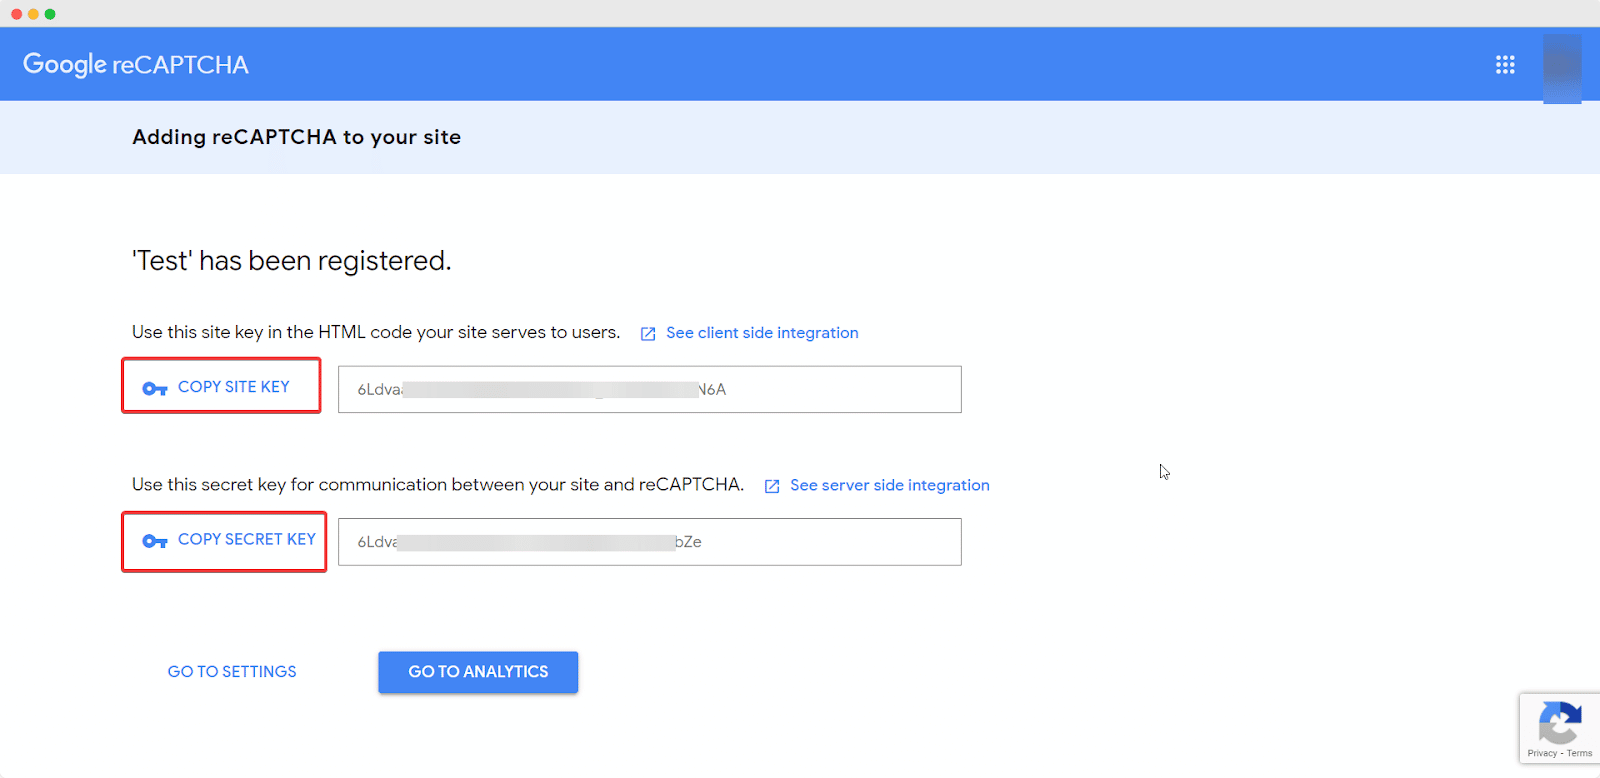Maximize the window with the green button

(50, 14)
